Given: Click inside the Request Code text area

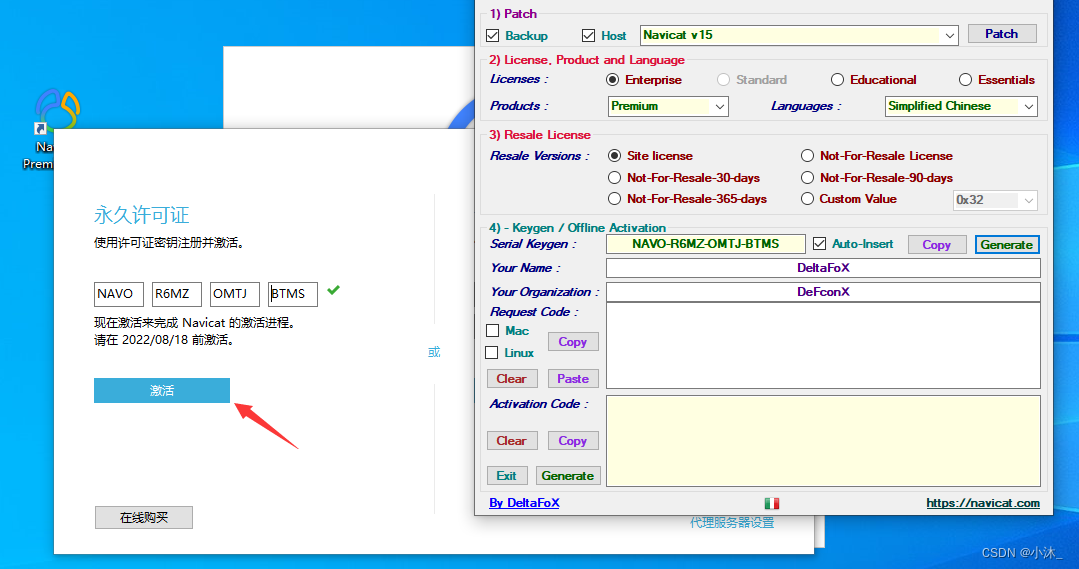Looking at the screenshot, I should 823,345.
